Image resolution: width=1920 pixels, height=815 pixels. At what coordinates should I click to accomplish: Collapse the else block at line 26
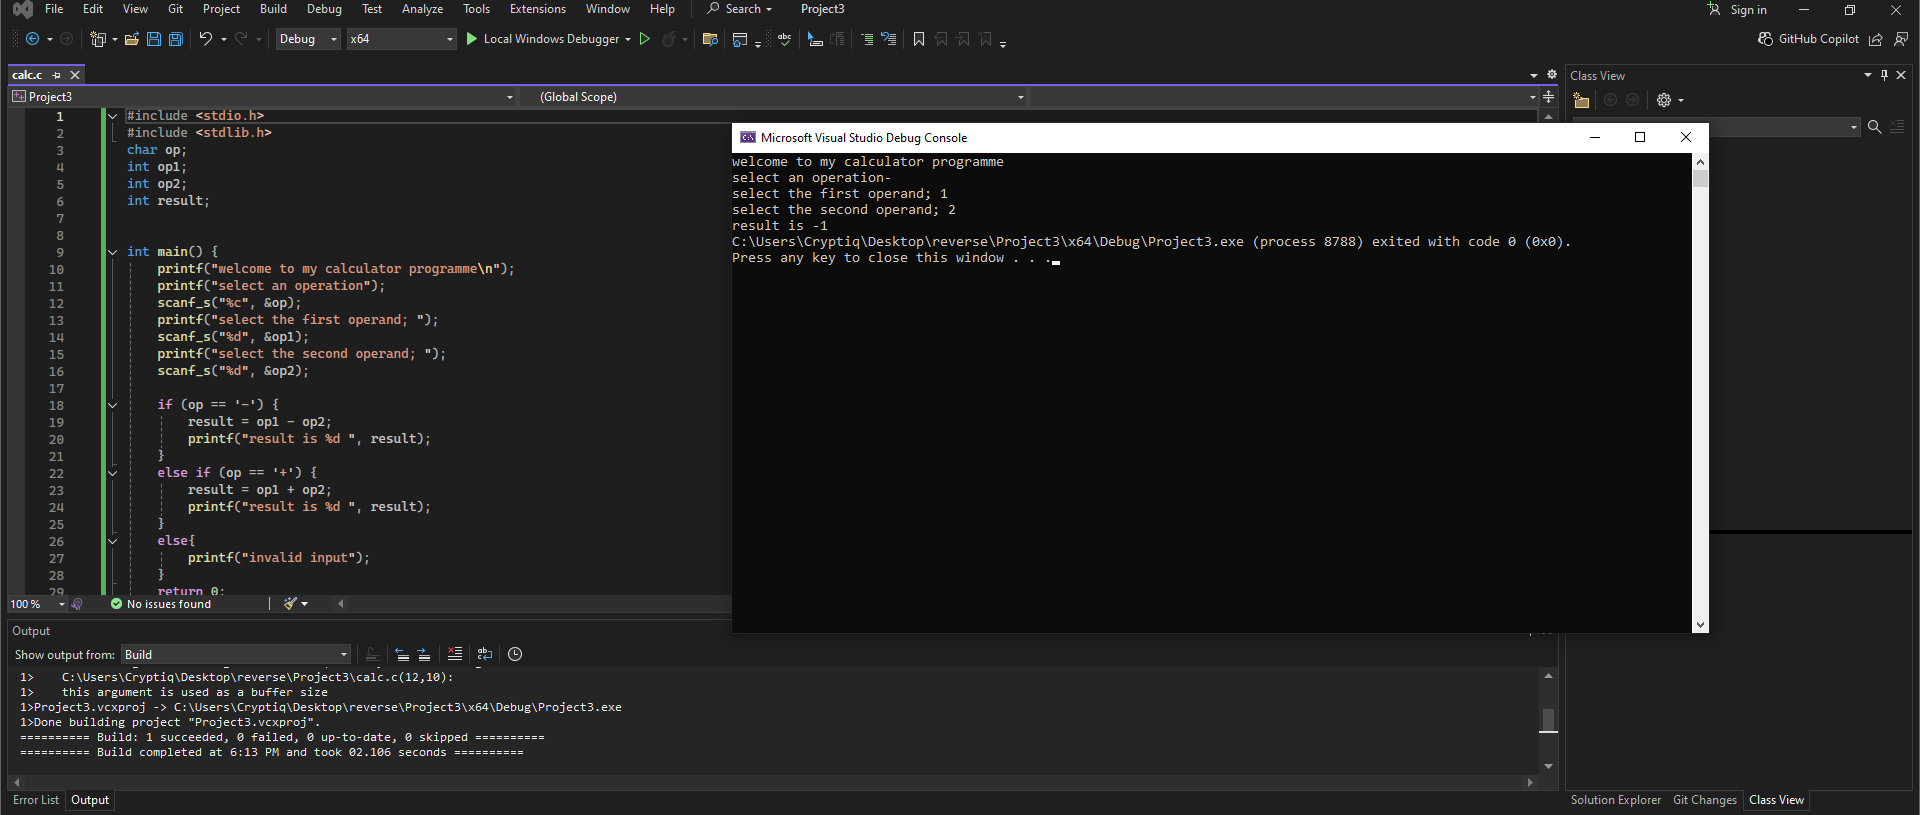pyautogui.click(x=113, y=541)
